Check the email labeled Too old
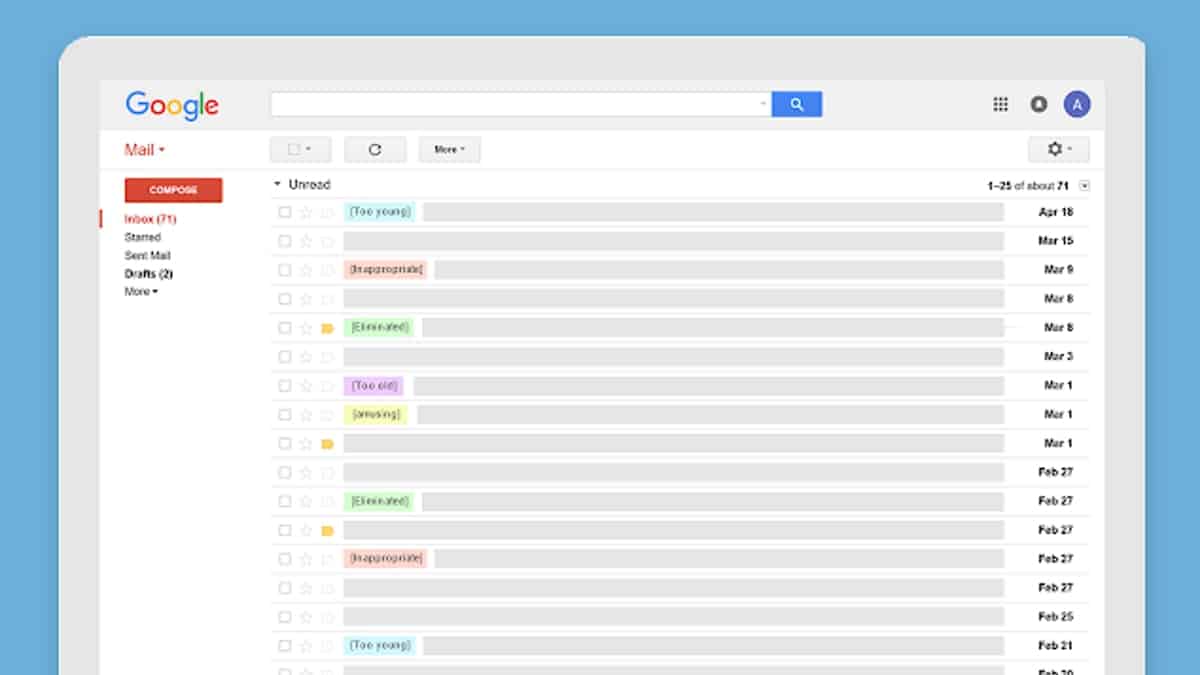This screenshot has height=675, width=1200. [283, 385]
